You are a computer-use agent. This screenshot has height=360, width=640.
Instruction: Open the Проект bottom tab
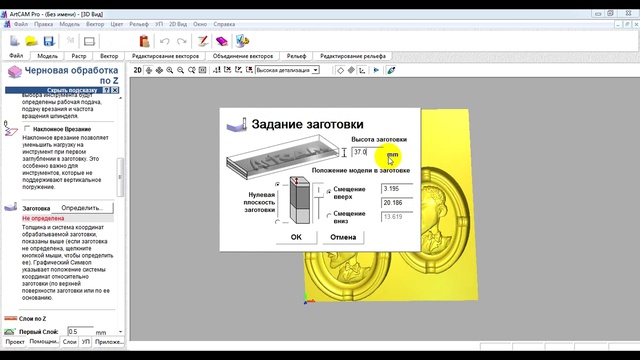[15, 342]
